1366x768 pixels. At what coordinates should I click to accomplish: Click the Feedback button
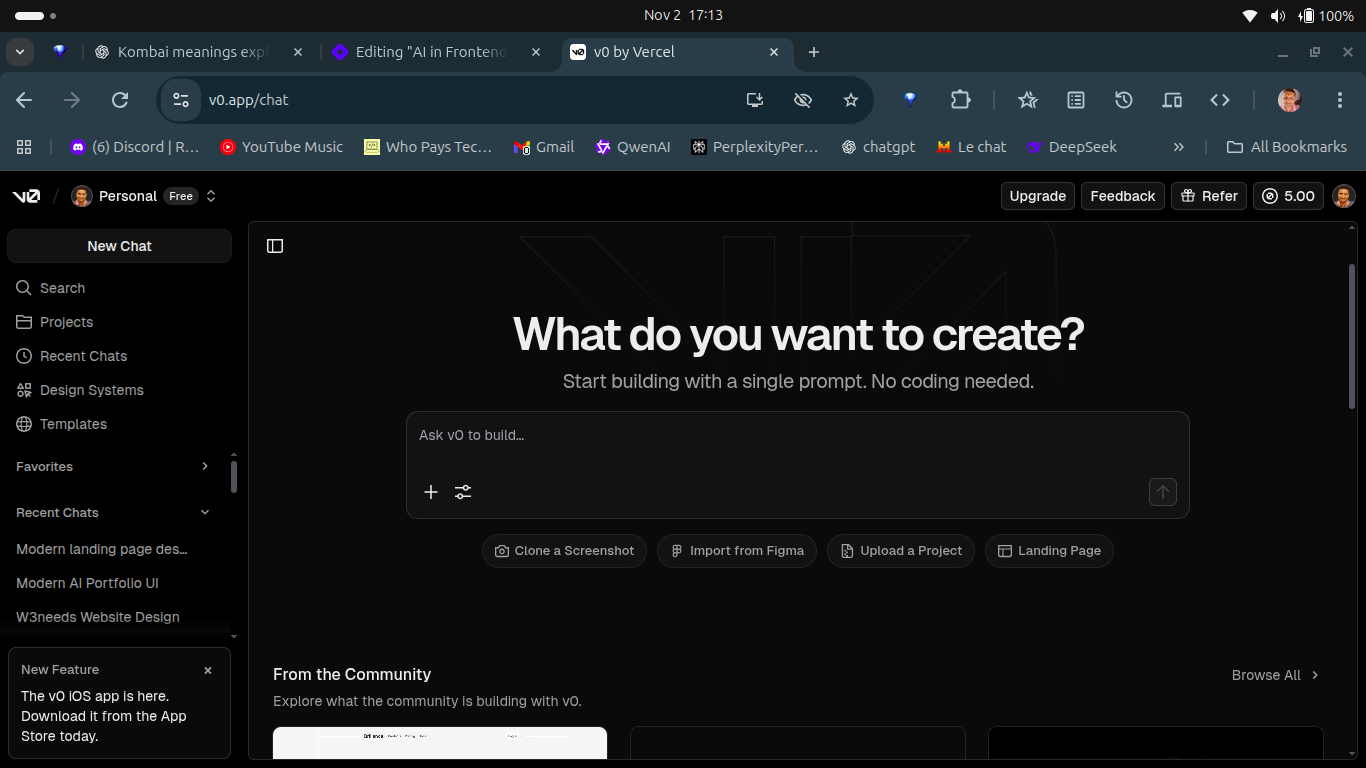(1123, 196)
